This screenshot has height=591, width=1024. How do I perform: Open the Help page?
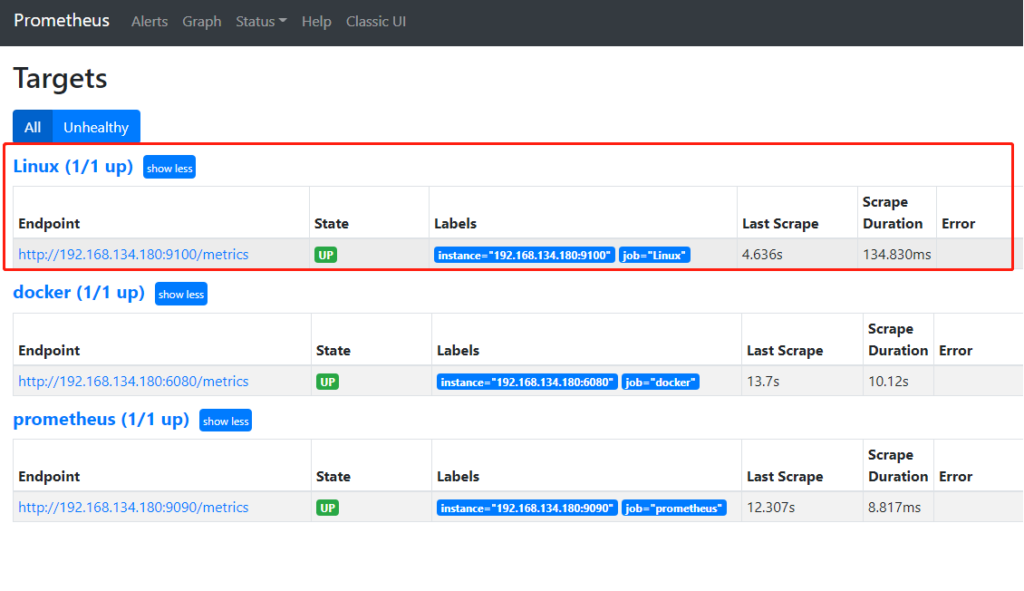[x=316, y=22]
